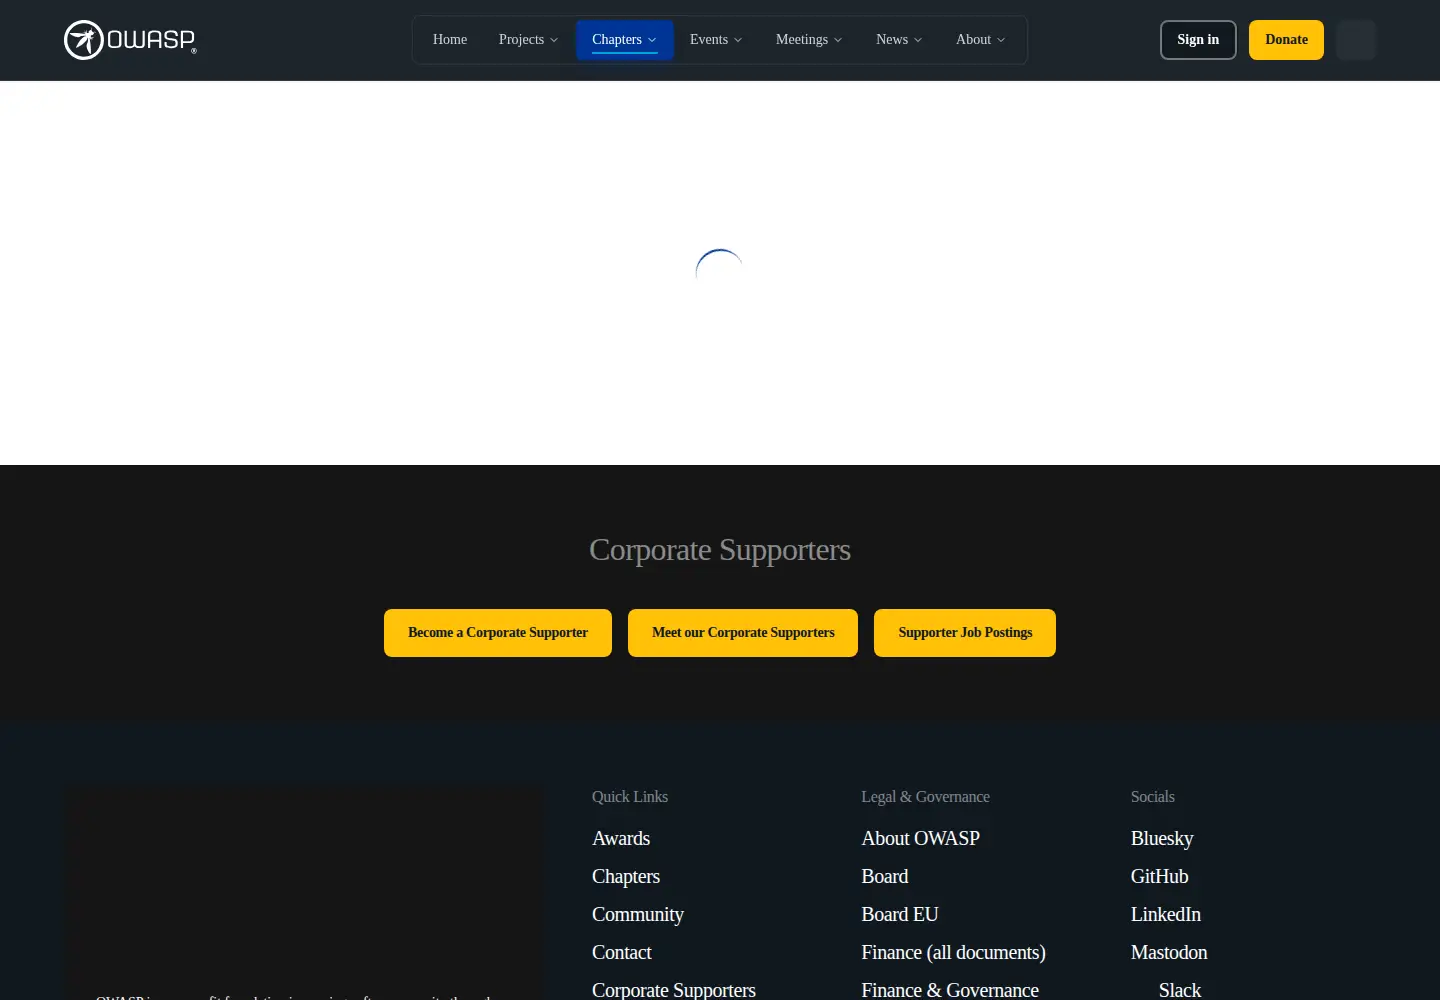The width and height of the screenshot is (1440, 1000).
Task: Open Meet our Corporate Supporters
Action: point(743,633)
